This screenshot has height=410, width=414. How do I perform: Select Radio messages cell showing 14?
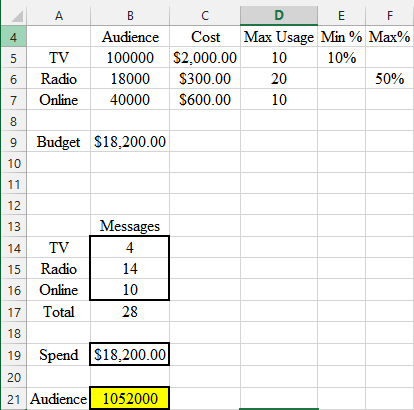click(x=130, y=269)
